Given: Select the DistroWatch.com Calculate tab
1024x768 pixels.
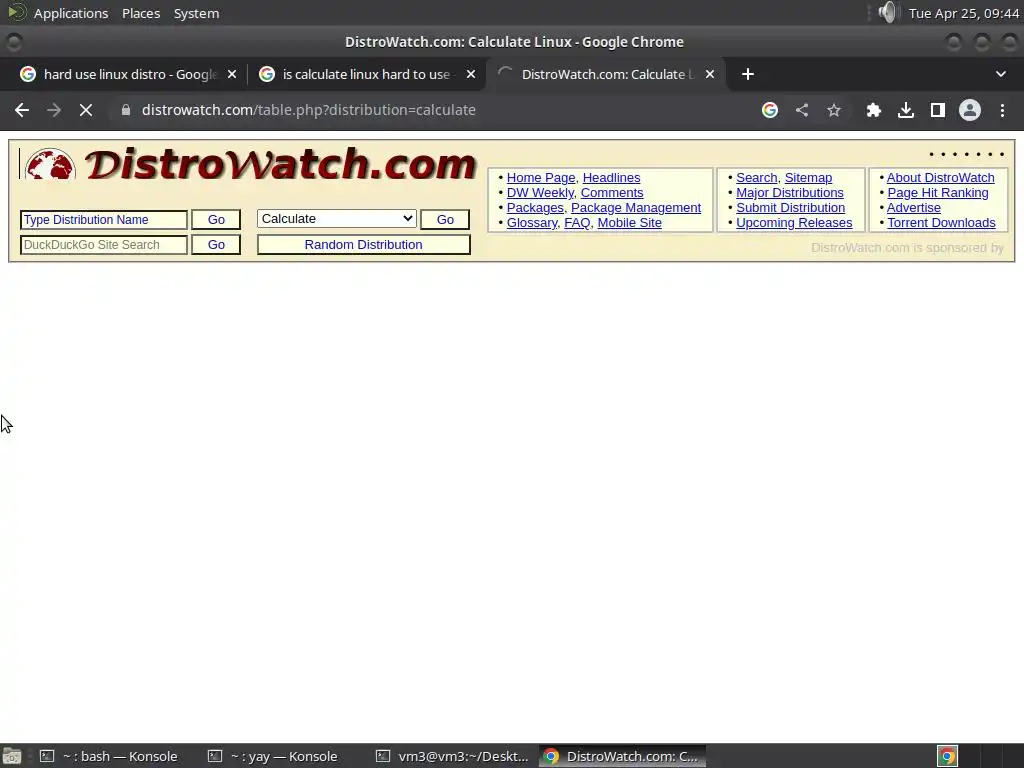Looking at the screenshot, I should tap(604, 74).
